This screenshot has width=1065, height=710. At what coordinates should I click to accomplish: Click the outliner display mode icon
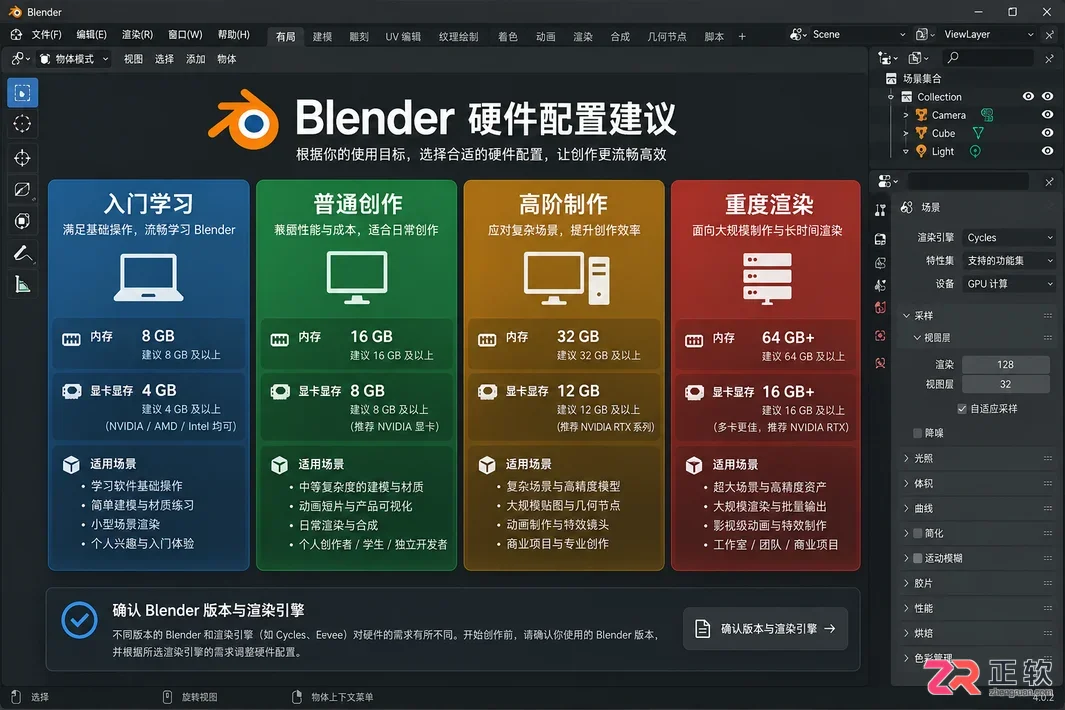[918, 58]
